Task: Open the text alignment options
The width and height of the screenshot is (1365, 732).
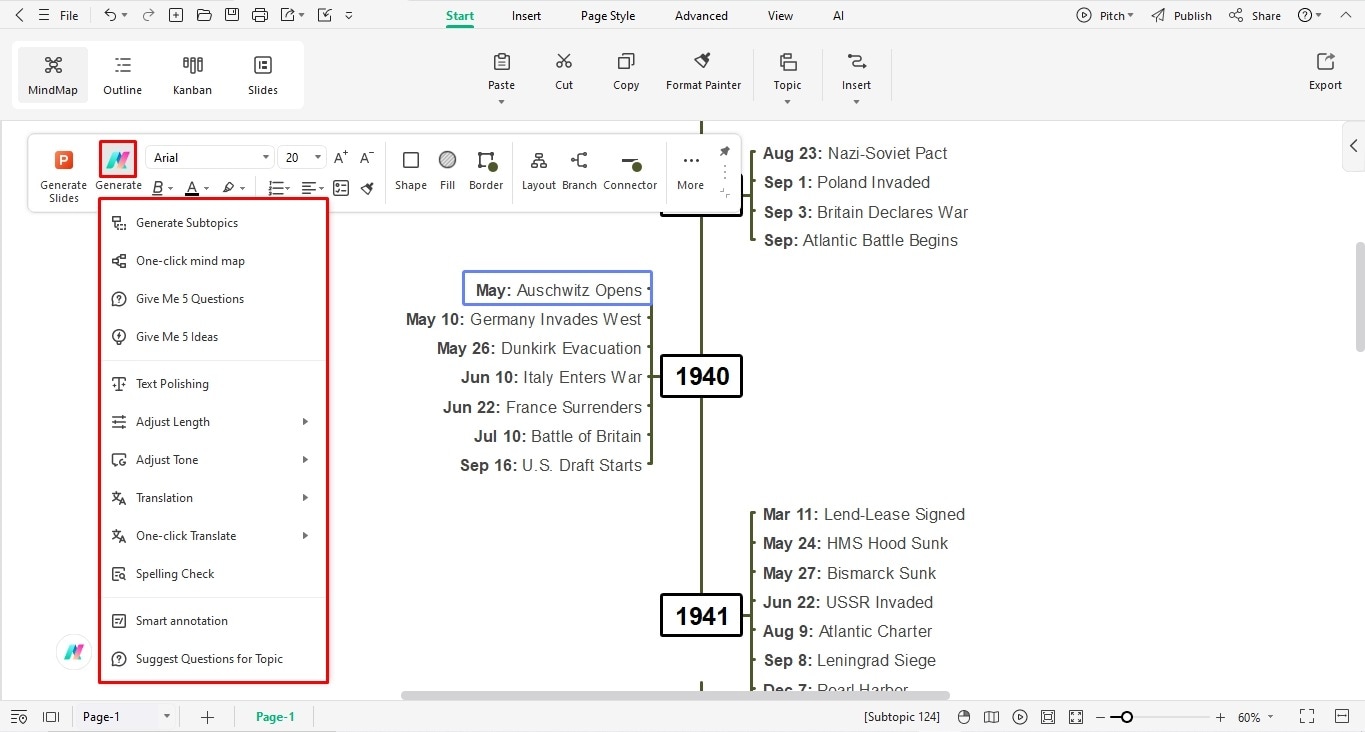Action: 312,188
